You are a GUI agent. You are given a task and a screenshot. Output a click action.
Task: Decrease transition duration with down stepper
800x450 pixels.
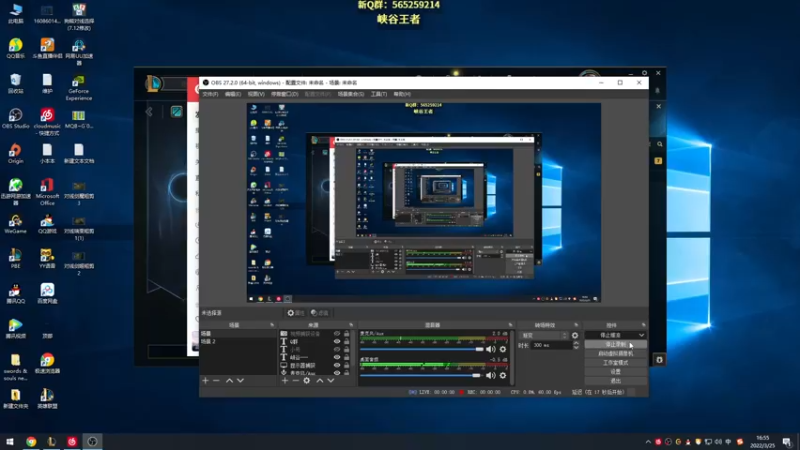click(576, 347)
